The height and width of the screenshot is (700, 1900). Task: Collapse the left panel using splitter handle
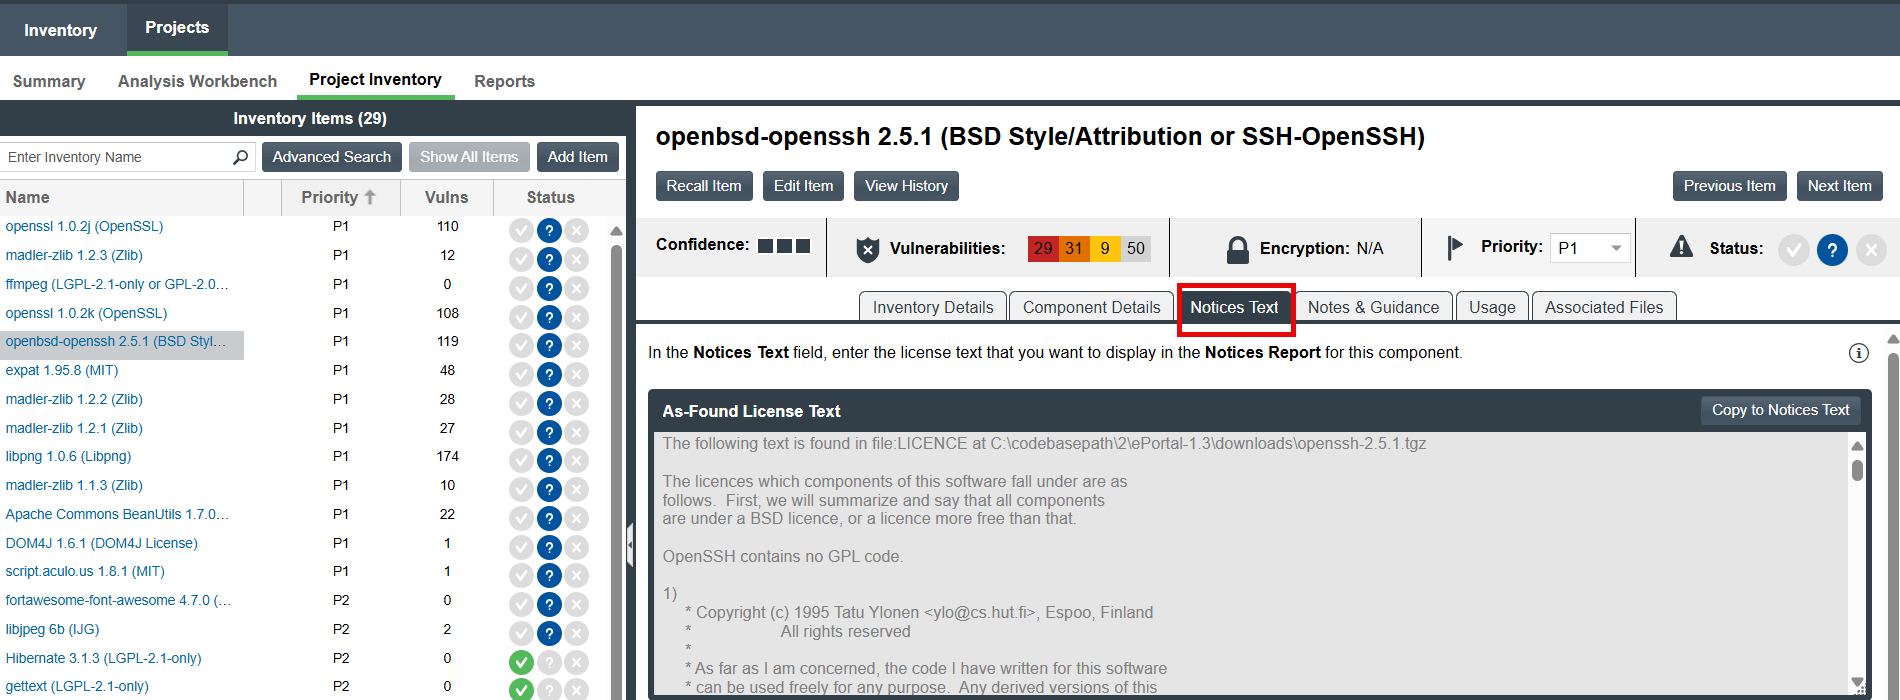pyautogui.click(x=630, y=546)
